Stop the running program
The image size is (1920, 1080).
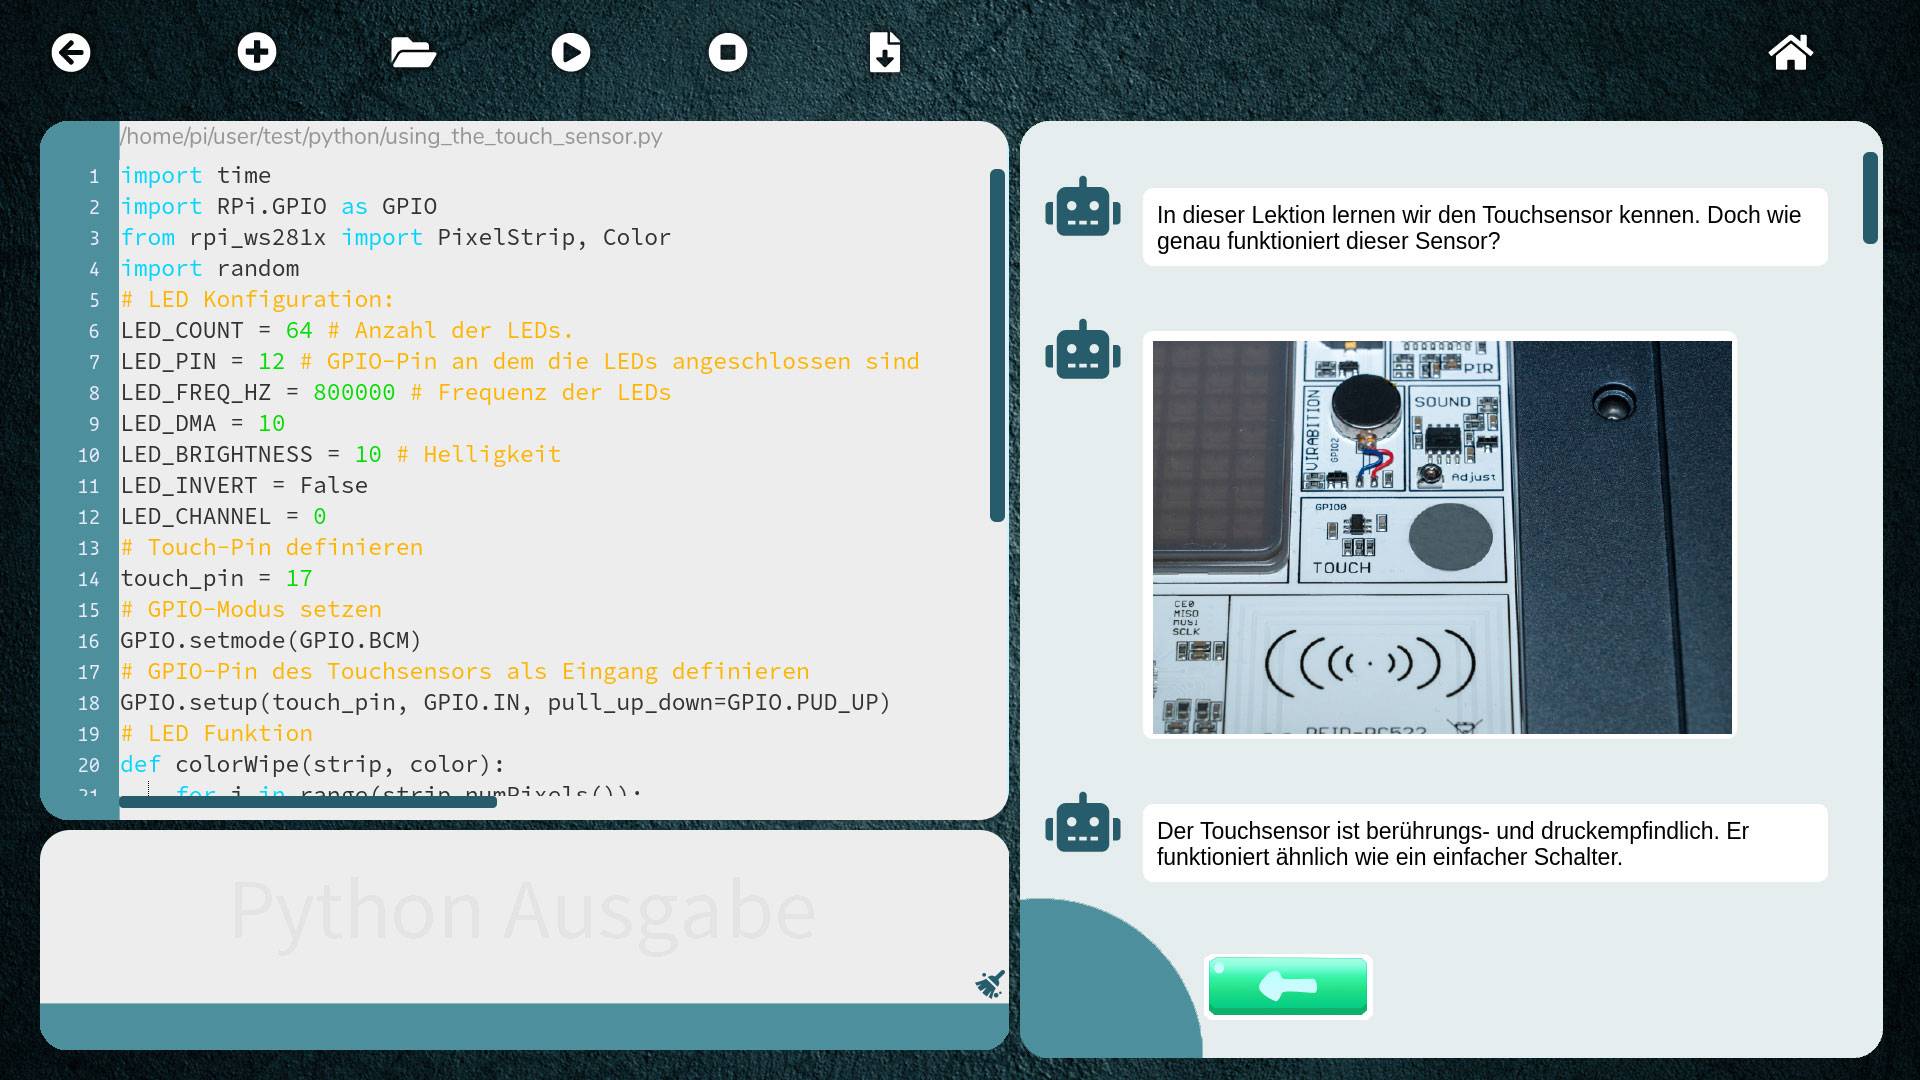point(728,52)
